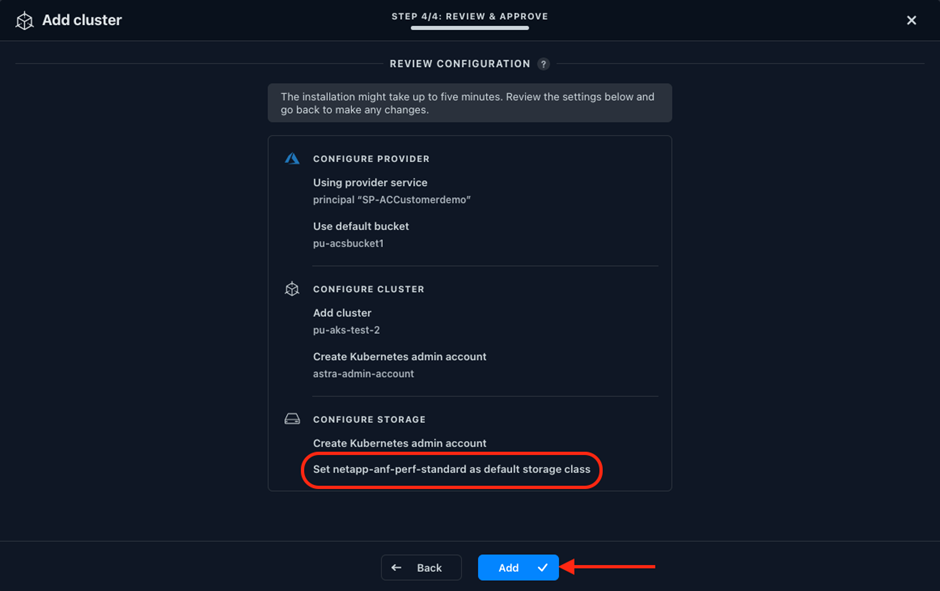Screen dimensions: 940x591
Task: Click the Configure Cluster section heading
Action: tap(369, 289)
